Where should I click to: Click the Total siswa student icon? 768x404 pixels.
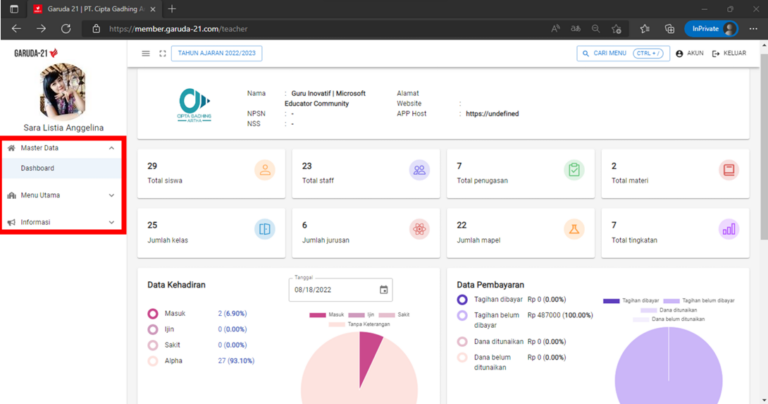pyautogui.click(x=264, y=170)
